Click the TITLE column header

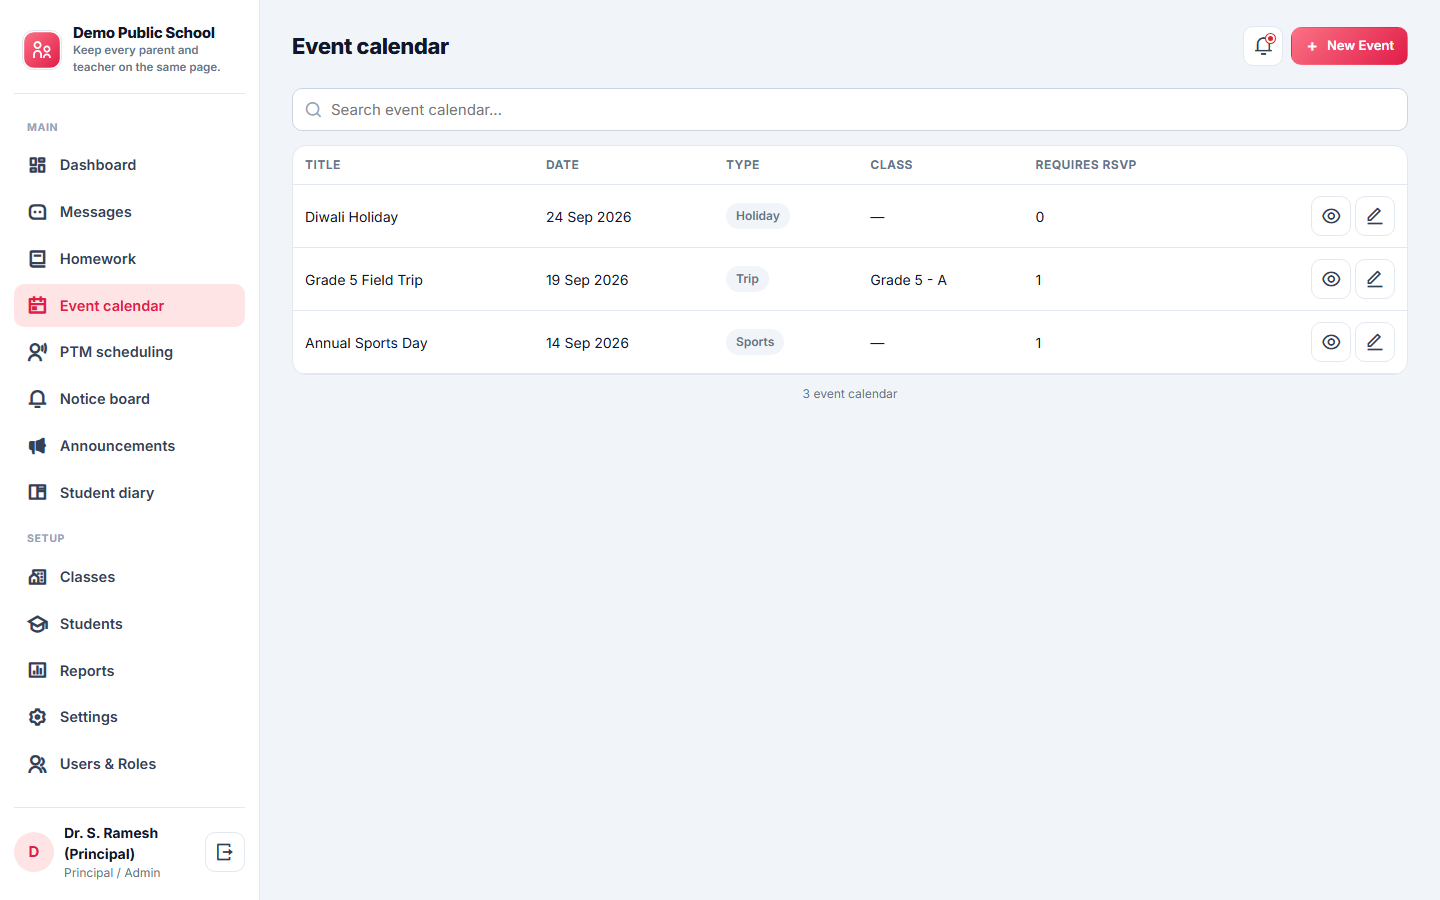coord(323,165)
